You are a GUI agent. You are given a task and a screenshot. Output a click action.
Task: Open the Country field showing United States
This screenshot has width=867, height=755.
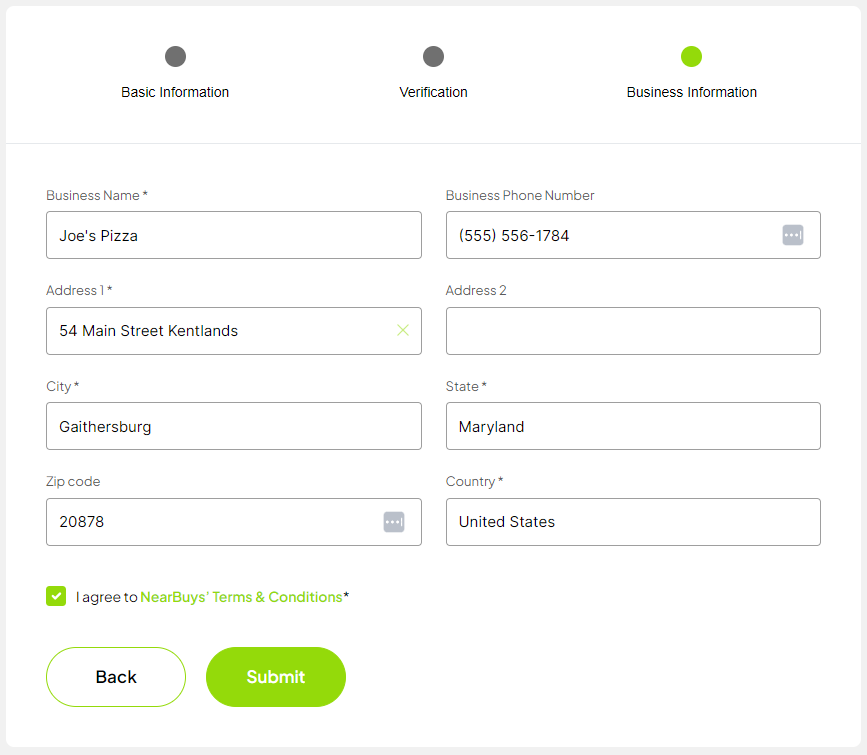(632, 522)
